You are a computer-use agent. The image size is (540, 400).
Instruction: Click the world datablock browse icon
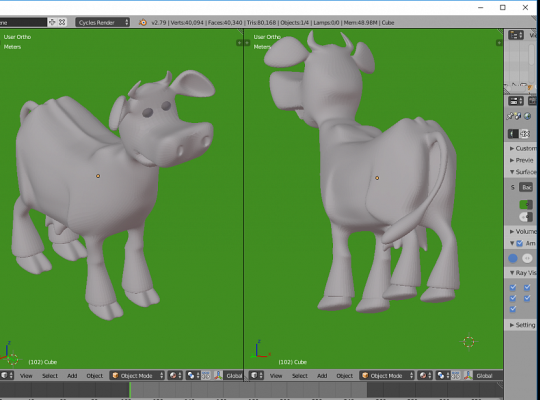tap(513, 134)
